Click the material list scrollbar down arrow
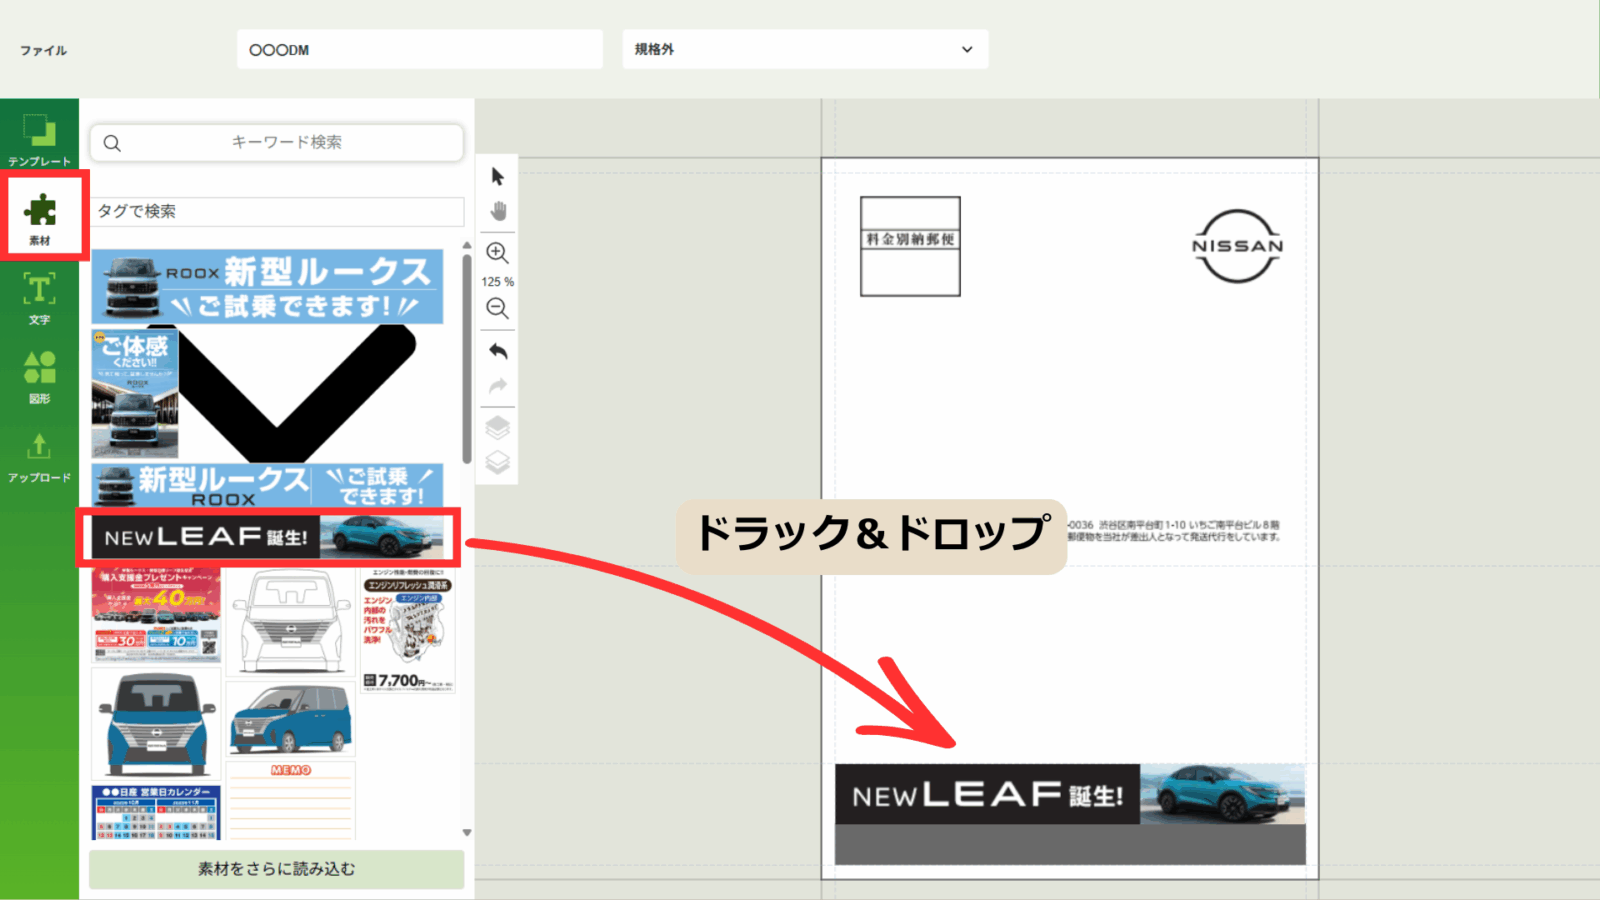The width and height of the screenshot is (1600, 900). coord(467,832)
